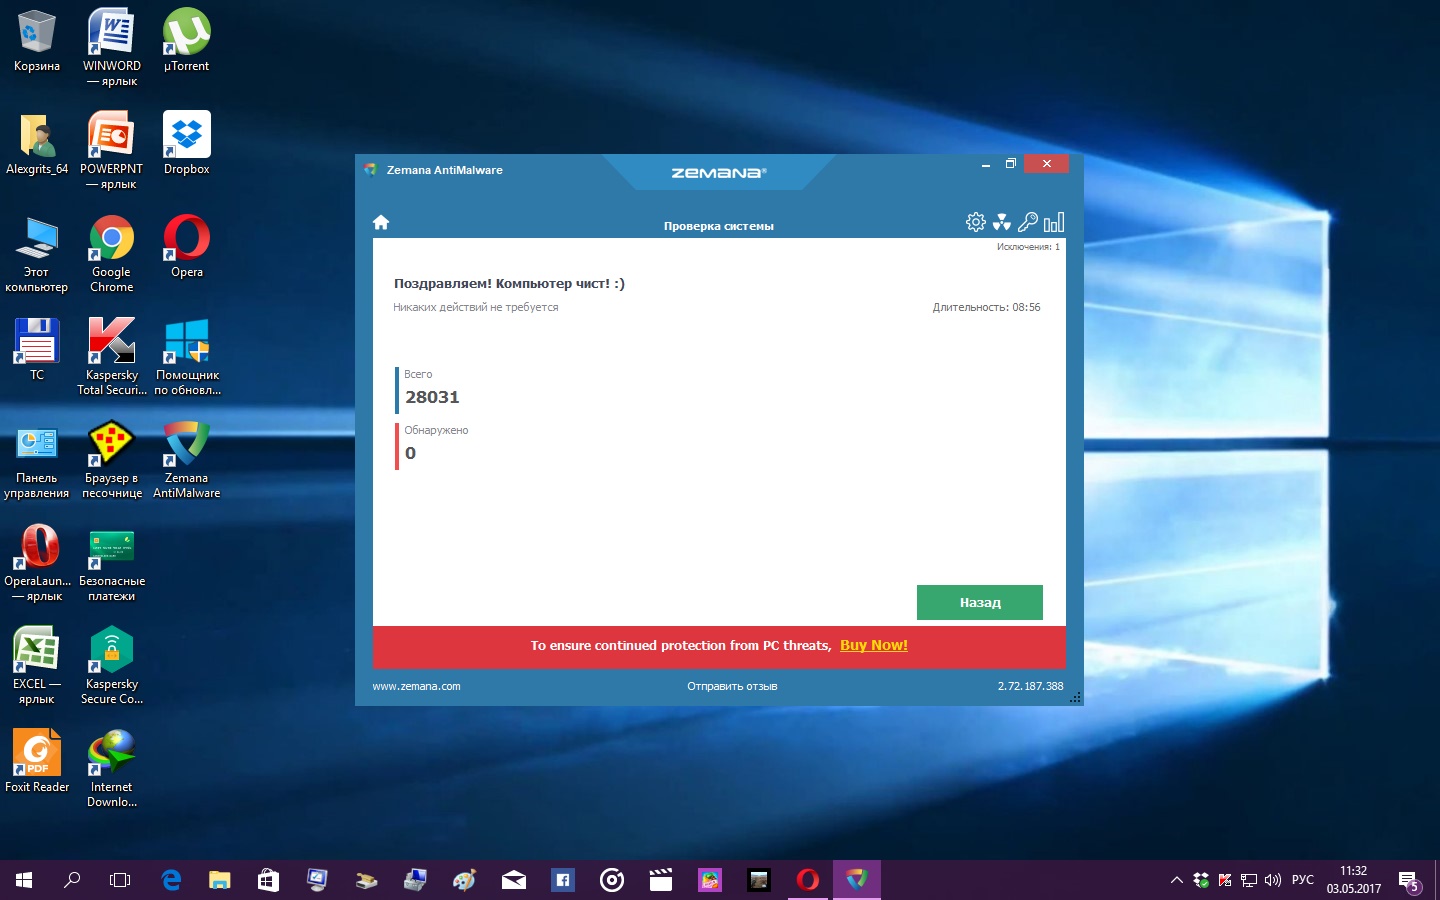Viewport: 1440px width, 900px height.
Task: Select Безопасные платежи desktop icon
Action: tap(112, 563)
